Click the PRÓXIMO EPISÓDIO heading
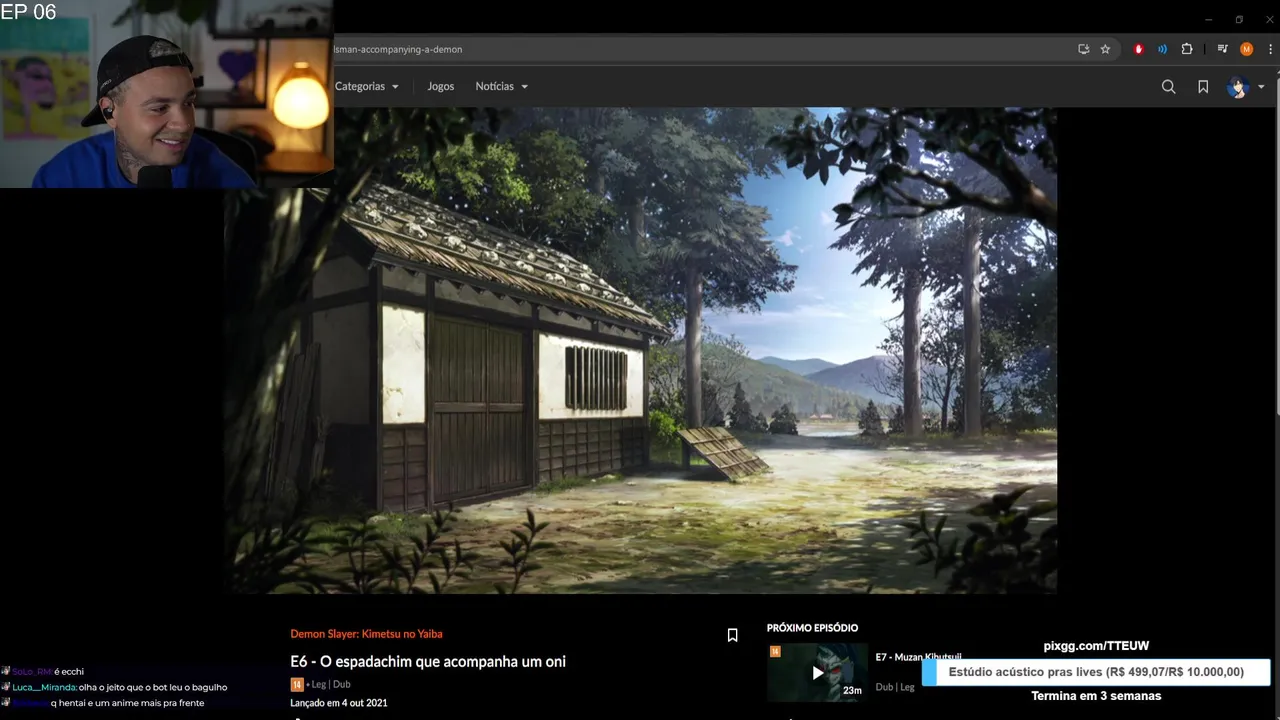 (x=812, y=628)
